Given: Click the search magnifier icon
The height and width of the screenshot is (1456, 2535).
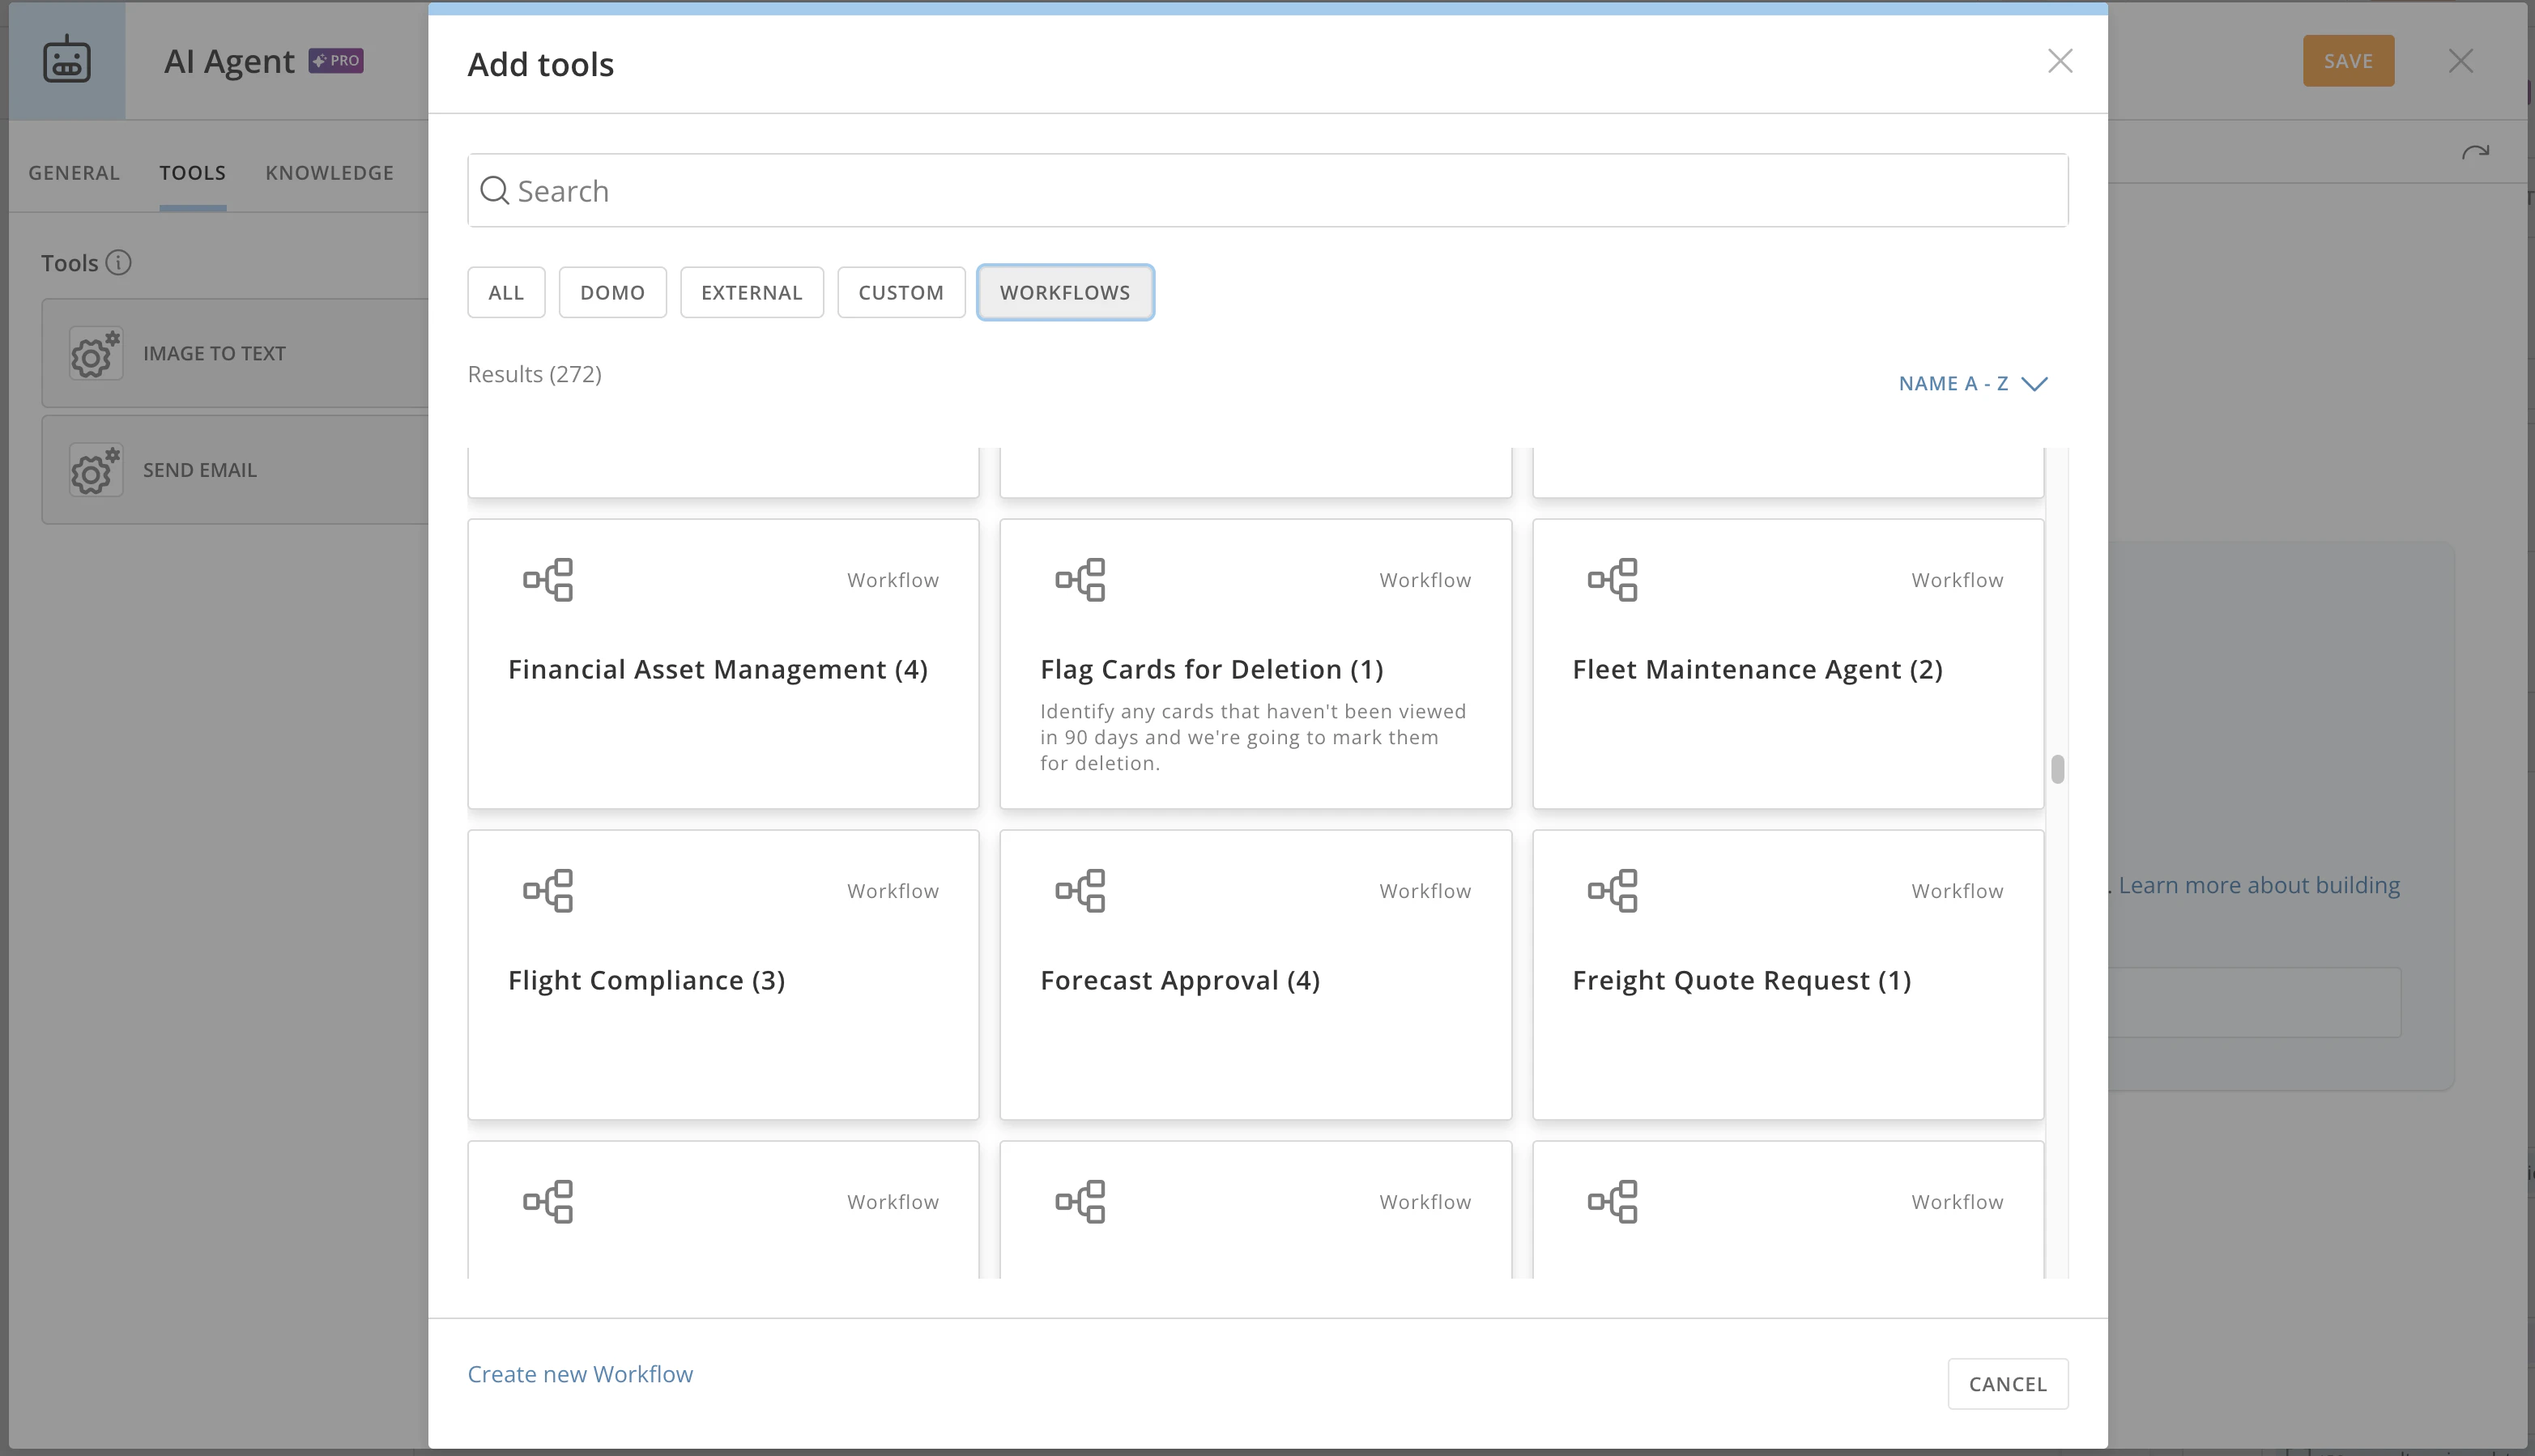Looking at the screenshot, I should [494, 190].
